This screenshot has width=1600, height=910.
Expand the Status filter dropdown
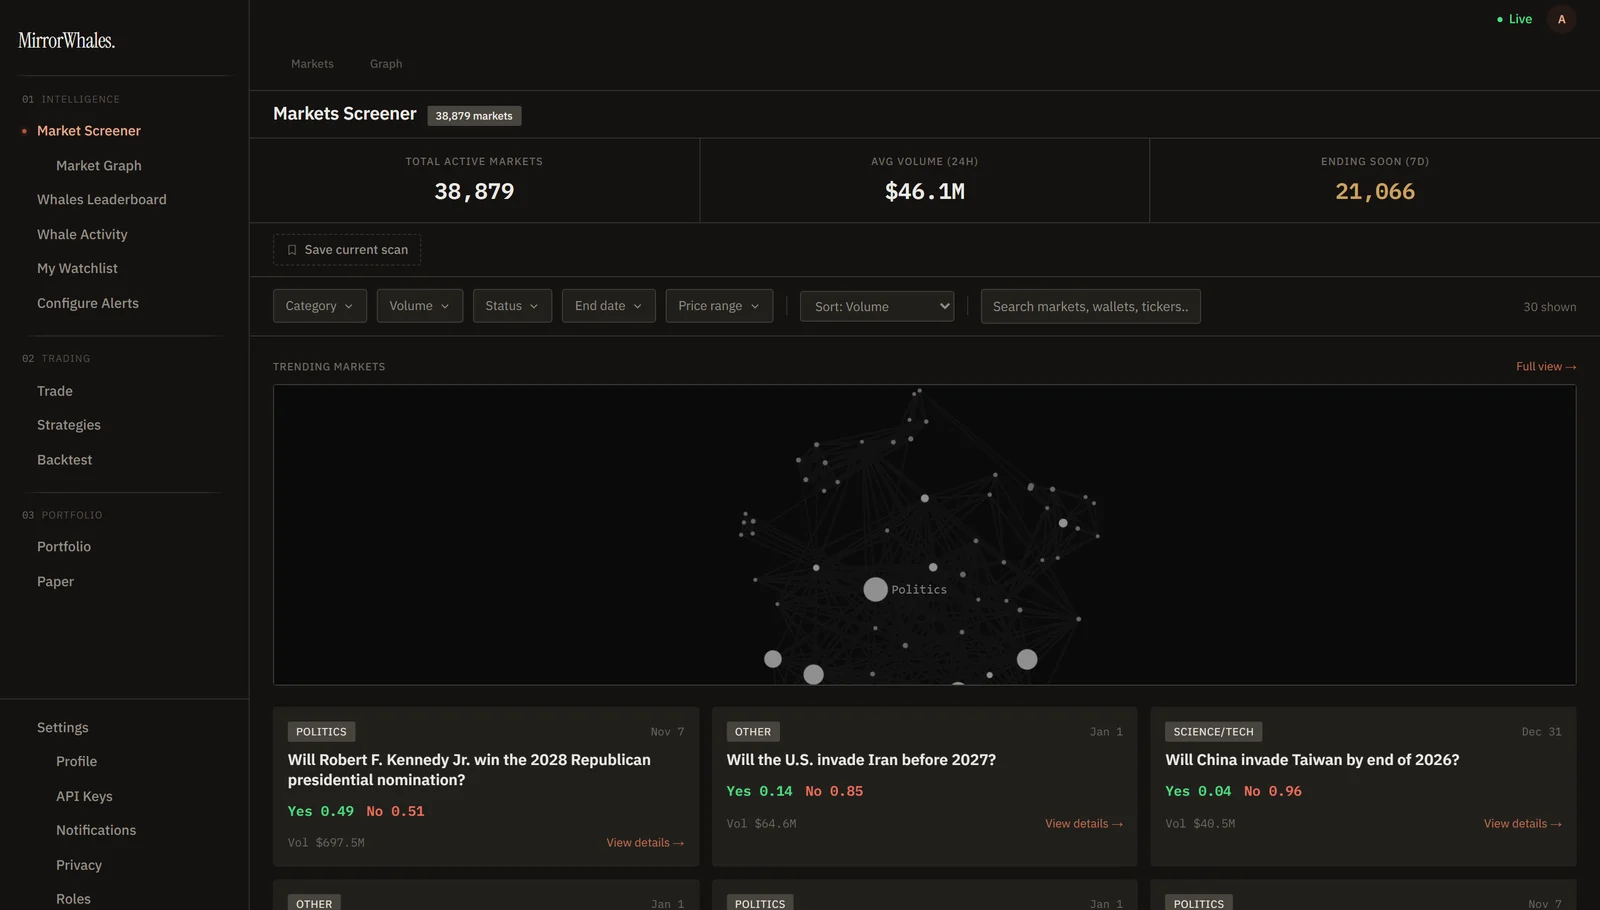512,306
